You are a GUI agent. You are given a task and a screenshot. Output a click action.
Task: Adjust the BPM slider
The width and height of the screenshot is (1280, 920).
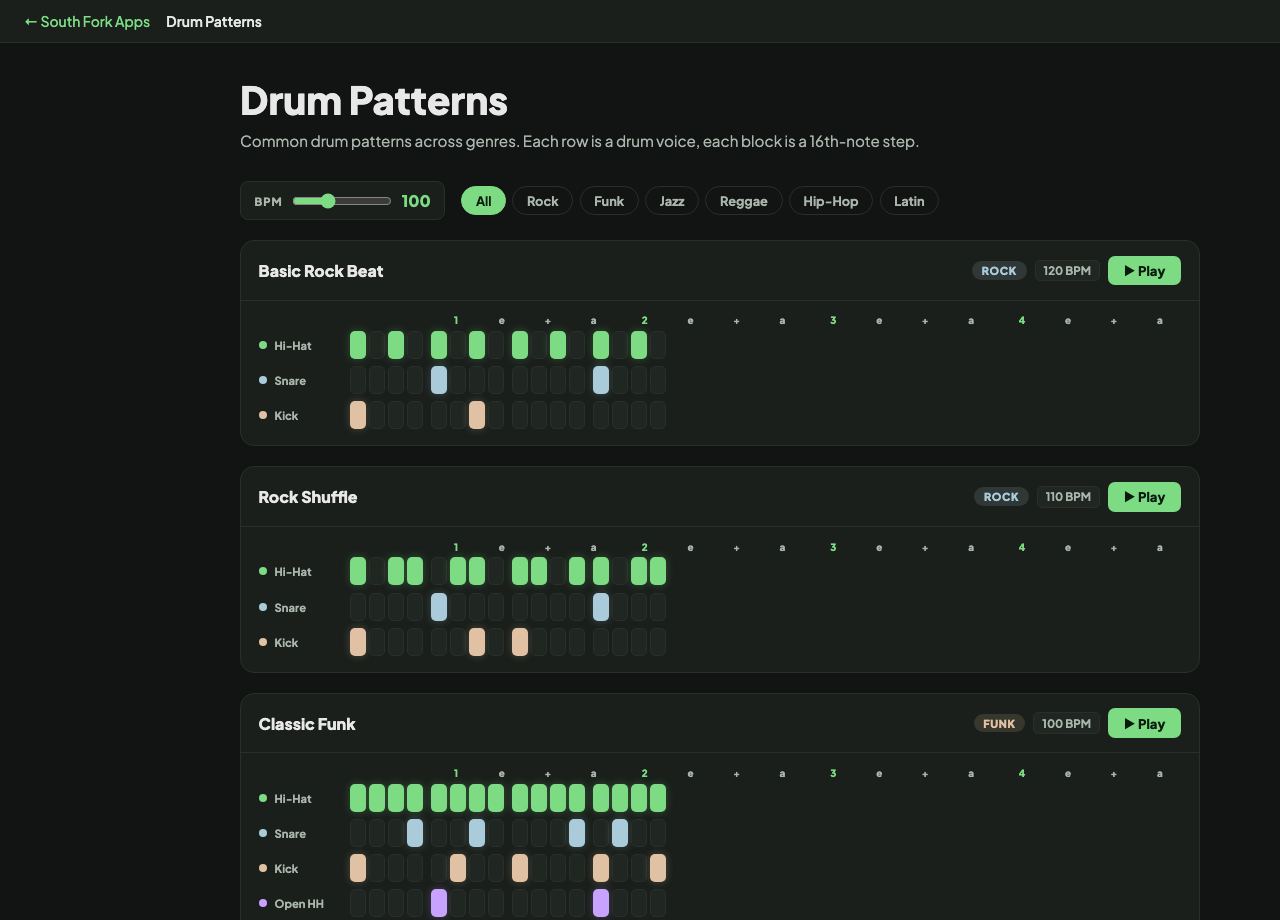coord(342,201)
